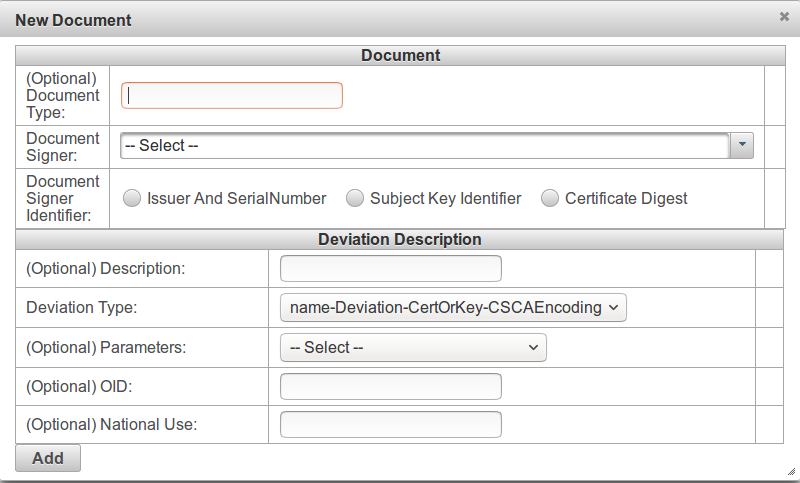The image size is (800, 483).
Task: Close the New Document dialog
Action: pyautogui.click(x=784, y=17)
